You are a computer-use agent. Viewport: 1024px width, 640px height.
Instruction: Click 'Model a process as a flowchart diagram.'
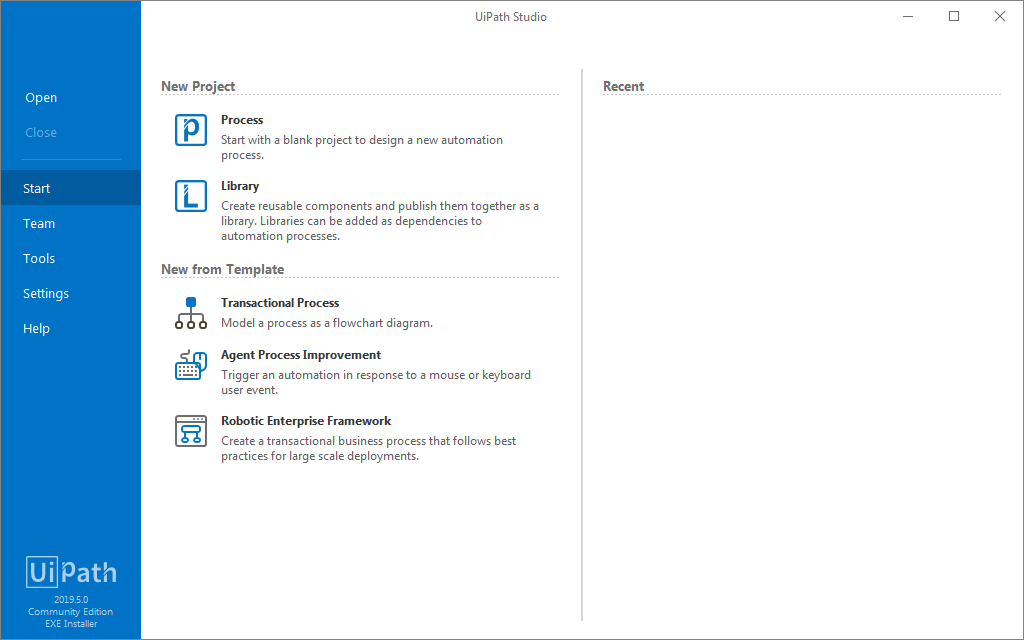327,323
